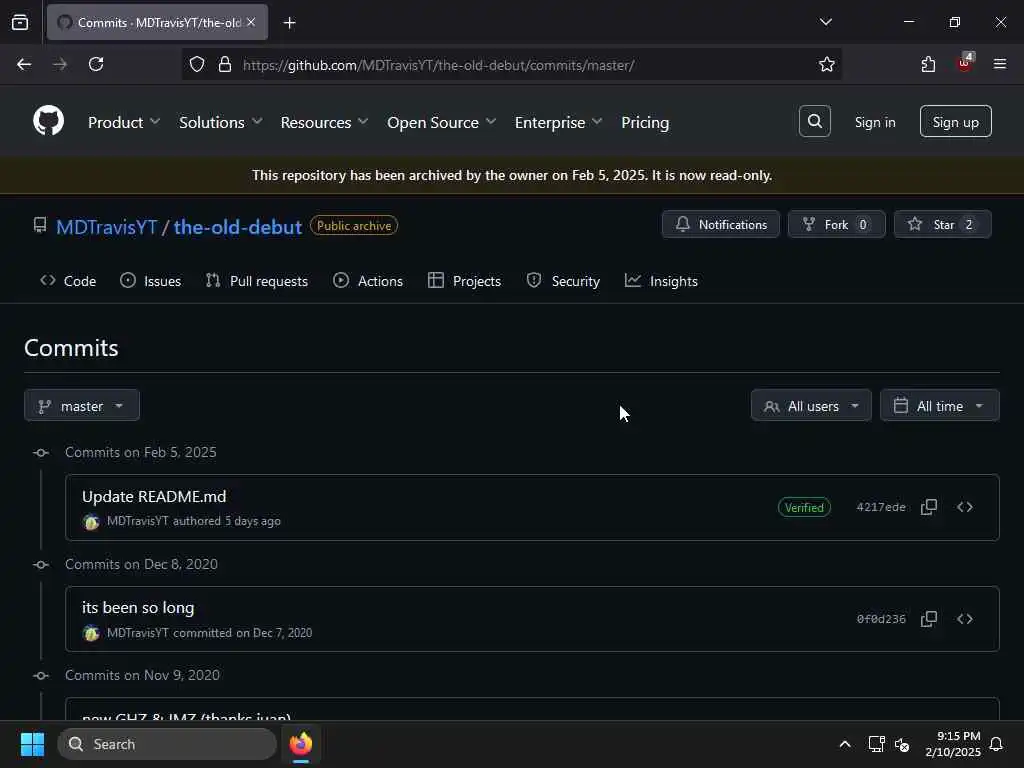Viewport: 1024px width, 768px height.
Task: Open Firefox view recent browsing icon
Action: point(20,23)
